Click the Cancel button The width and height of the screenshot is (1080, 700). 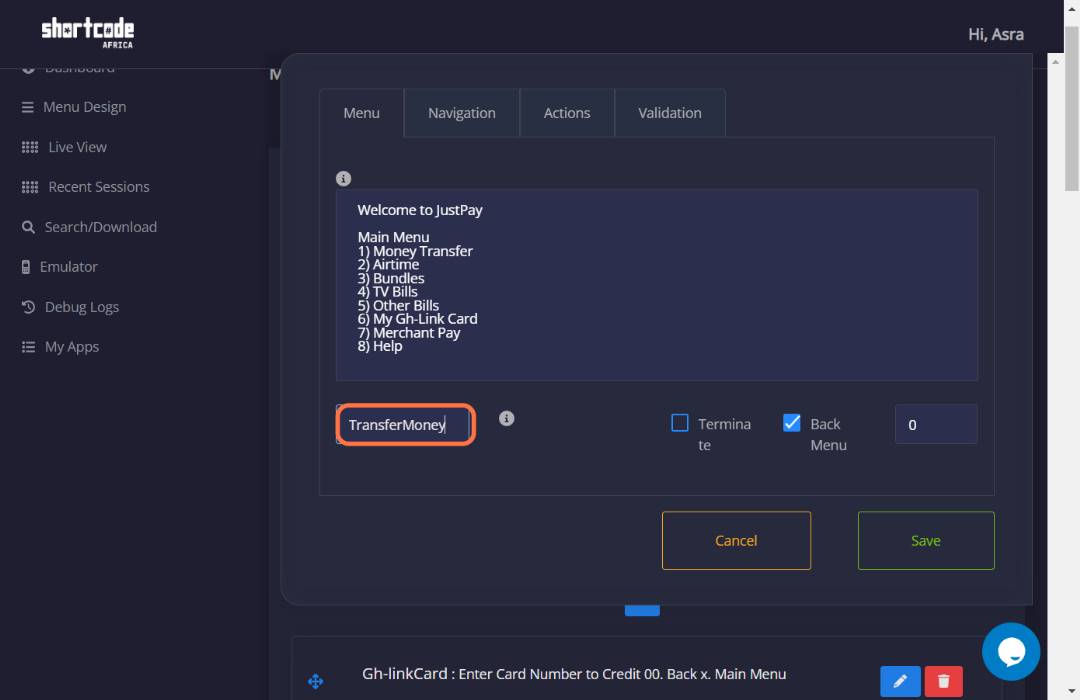click(736, 540)
